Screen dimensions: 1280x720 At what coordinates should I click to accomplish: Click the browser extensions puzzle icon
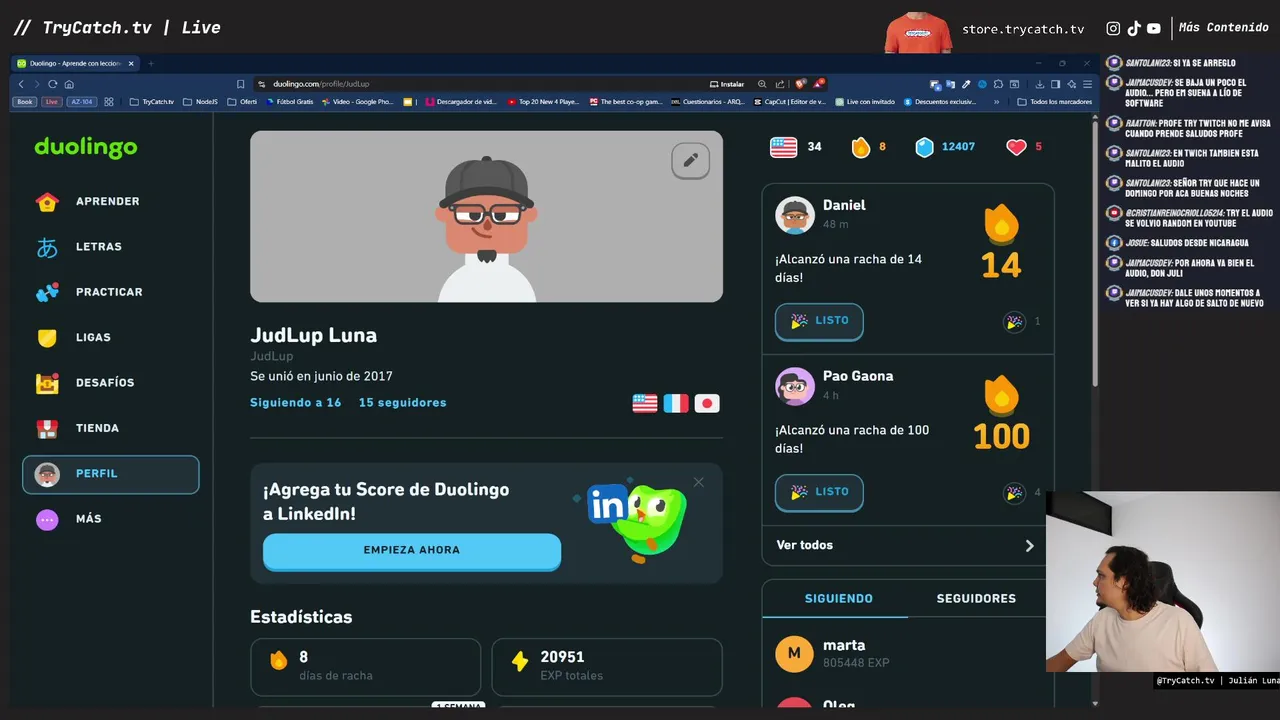tap(998, 84)
